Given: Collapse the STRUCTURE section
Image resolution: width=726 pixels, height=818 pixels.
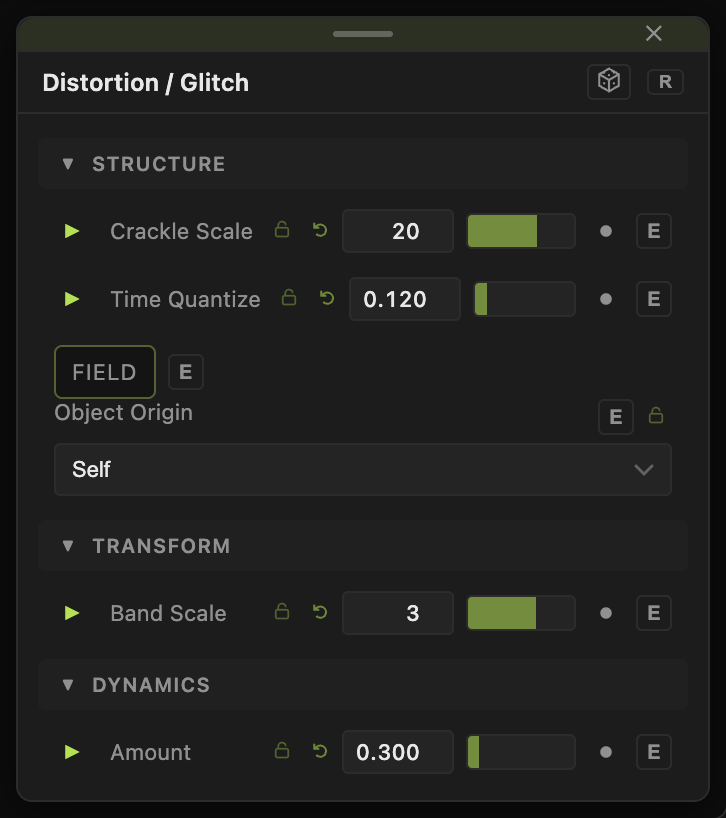Looking at the screenshot, I should pos(68,164).
